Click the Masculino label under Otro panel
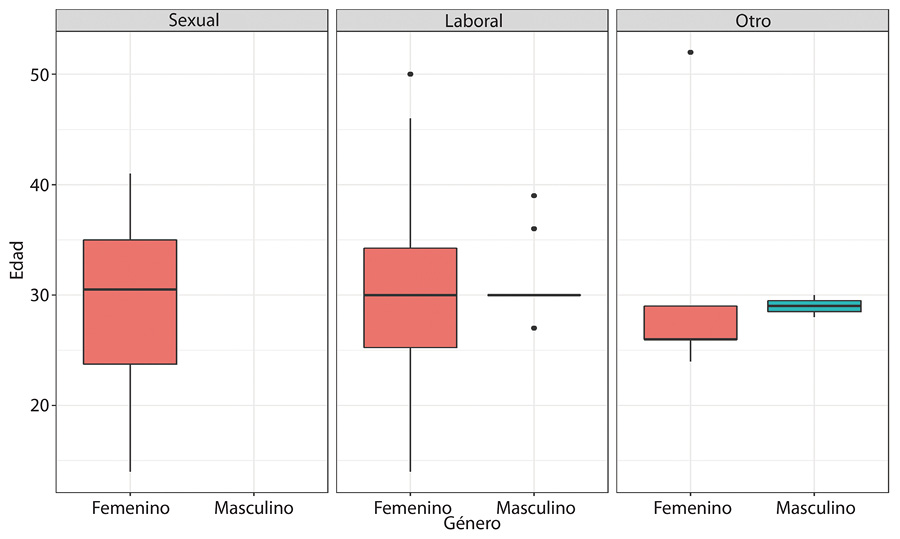900x539 pixels. click(x=816, y=508)
